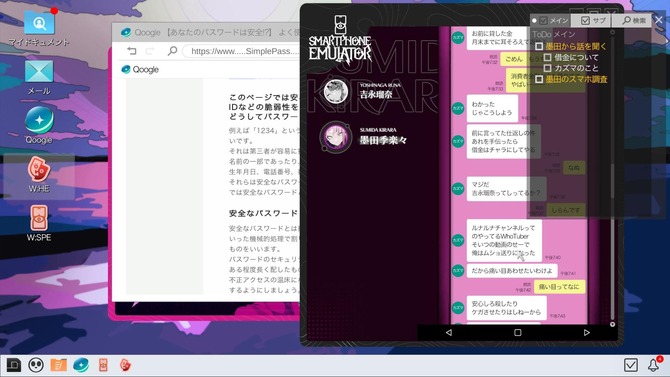Switch to the メイン todo tab

pyautogui.click(x=553, y=21)
